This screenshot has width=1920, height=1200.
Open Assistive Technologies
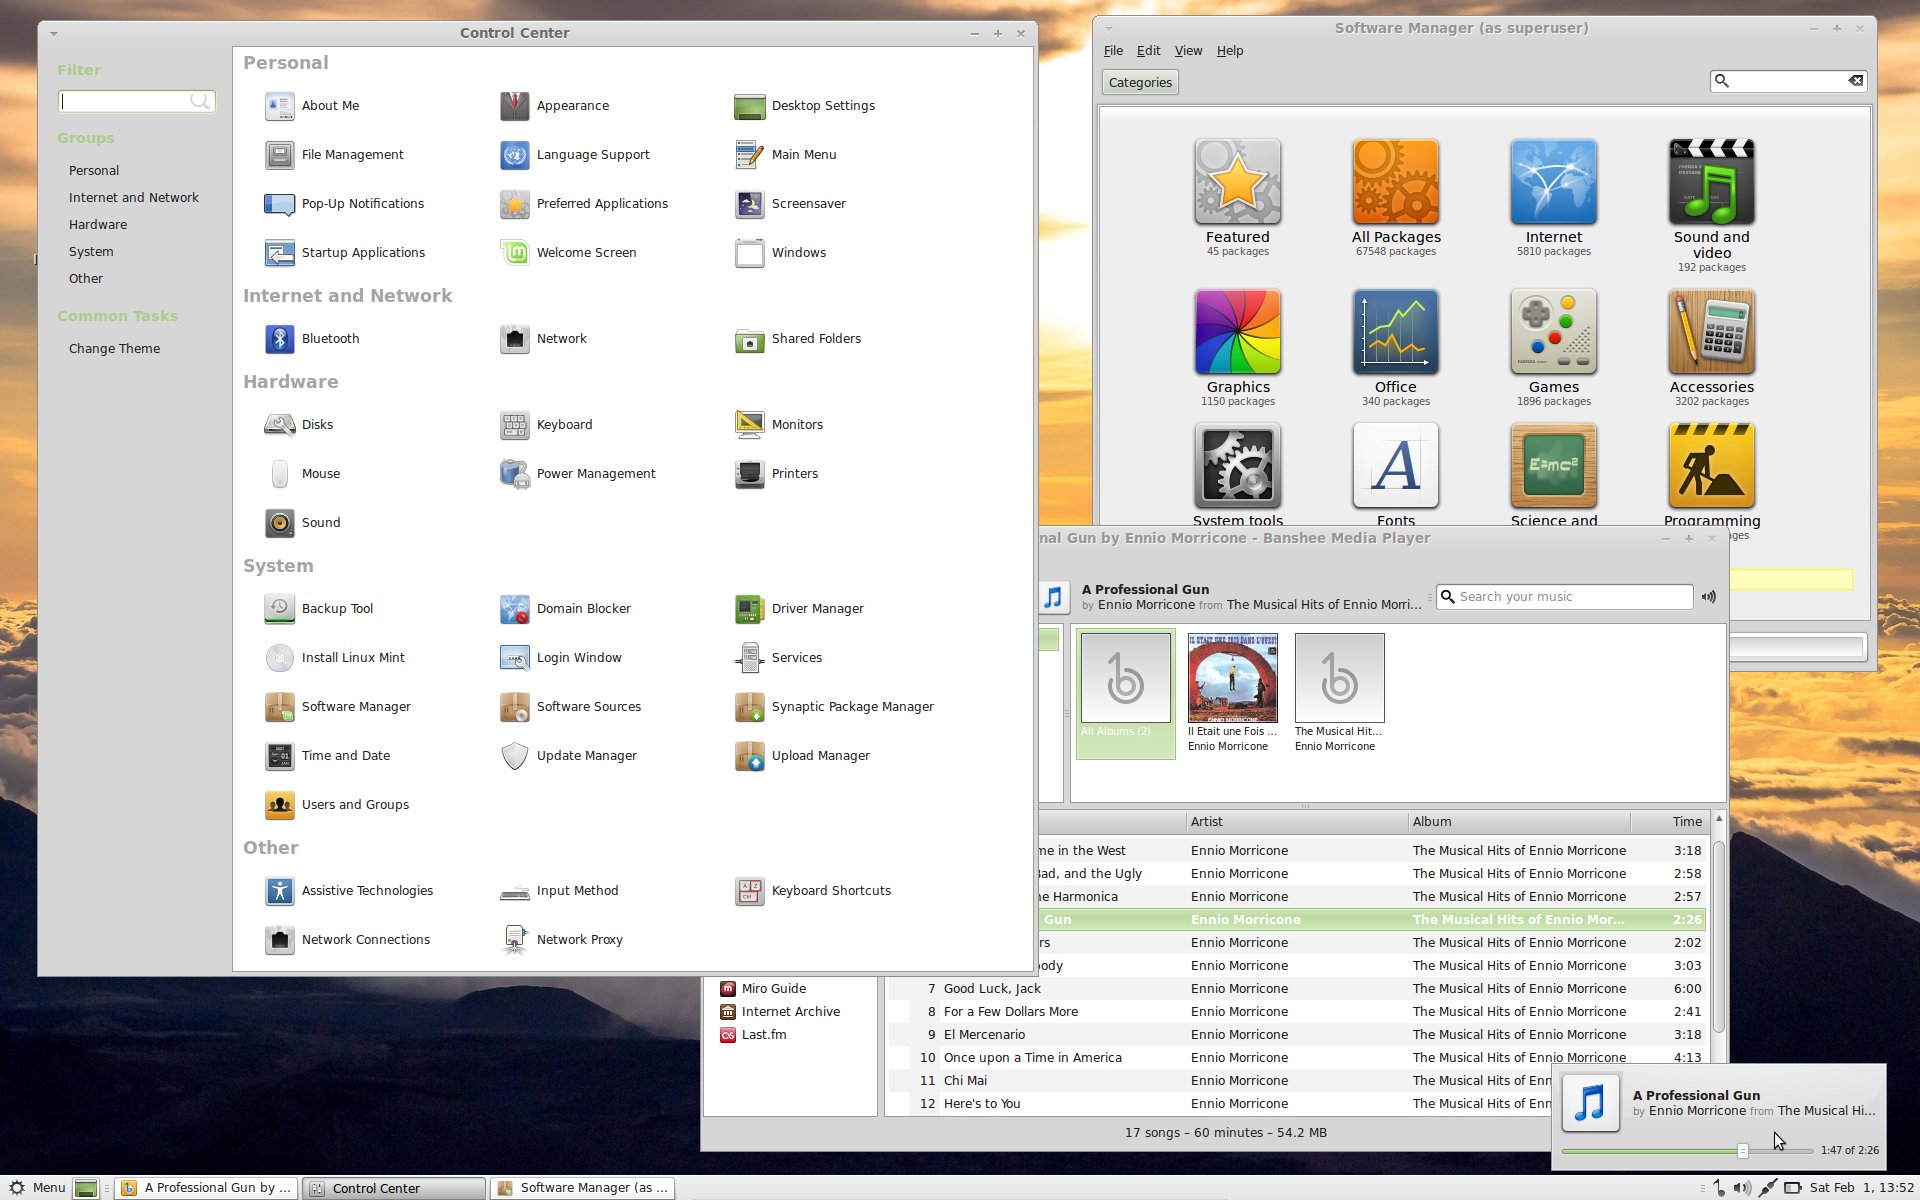(349, 890)
